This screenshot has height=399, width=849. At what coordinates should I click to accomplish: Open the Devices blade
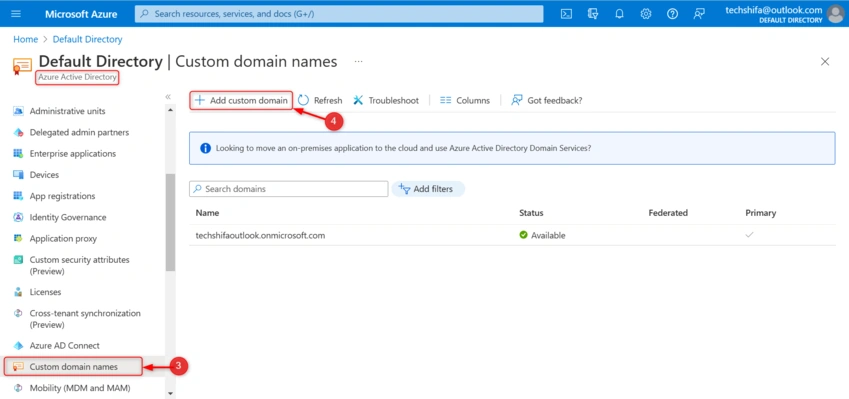point(44,175)
